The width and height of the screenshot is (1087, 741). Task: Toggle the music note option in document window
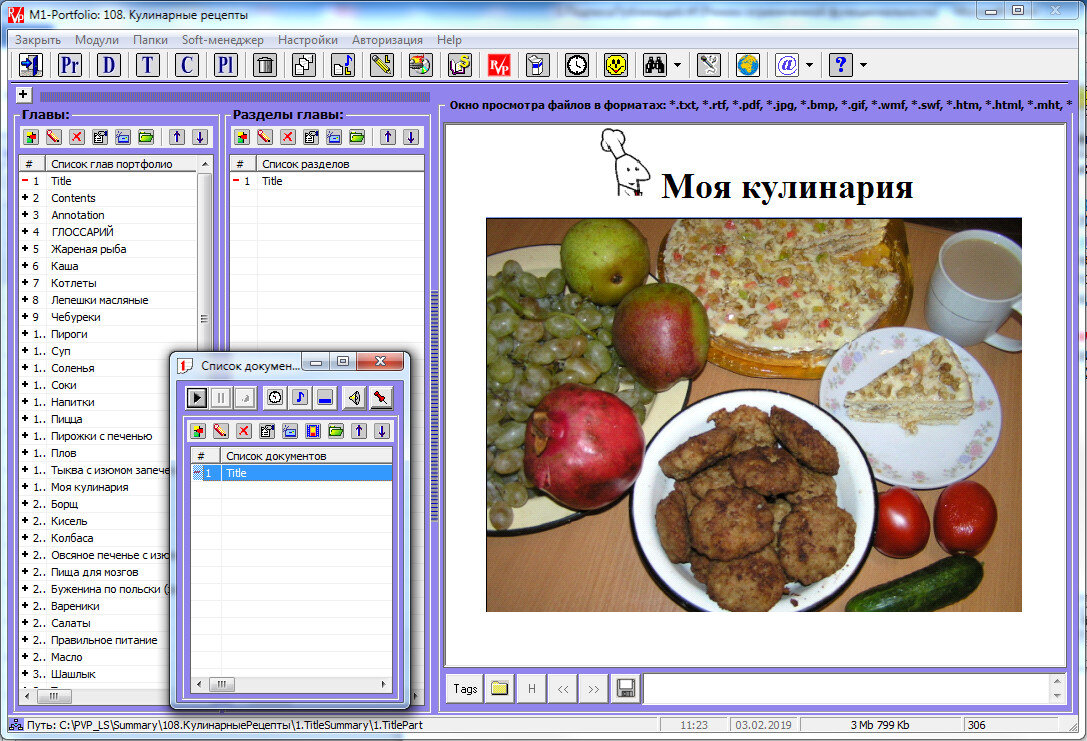coord(299,397)
